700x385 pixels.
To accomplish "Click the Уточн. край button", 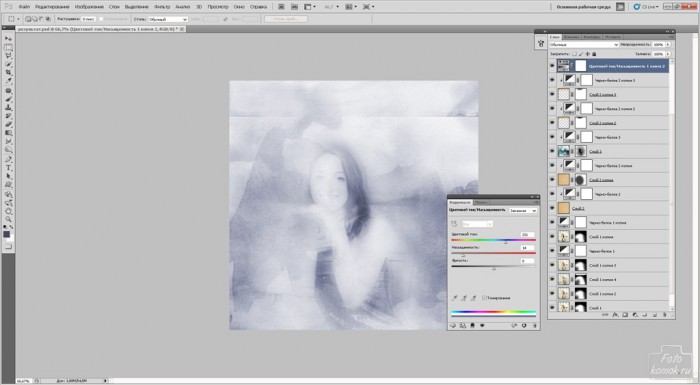I will (x=286, y=19).
